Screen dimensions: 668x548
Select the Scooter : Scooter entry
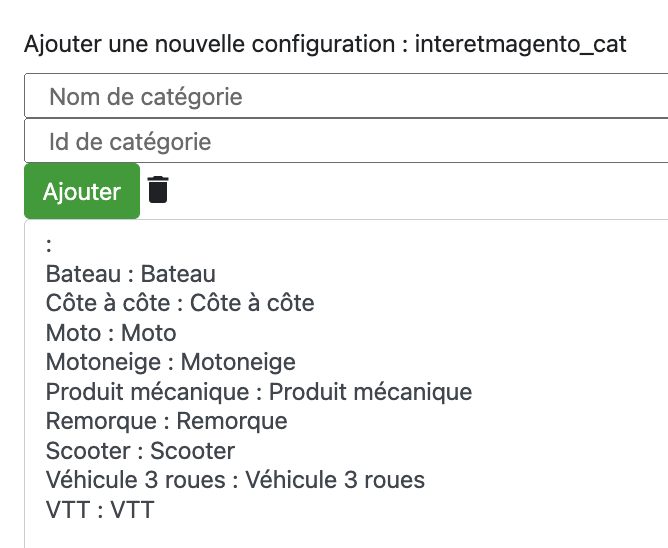[140, 450]
